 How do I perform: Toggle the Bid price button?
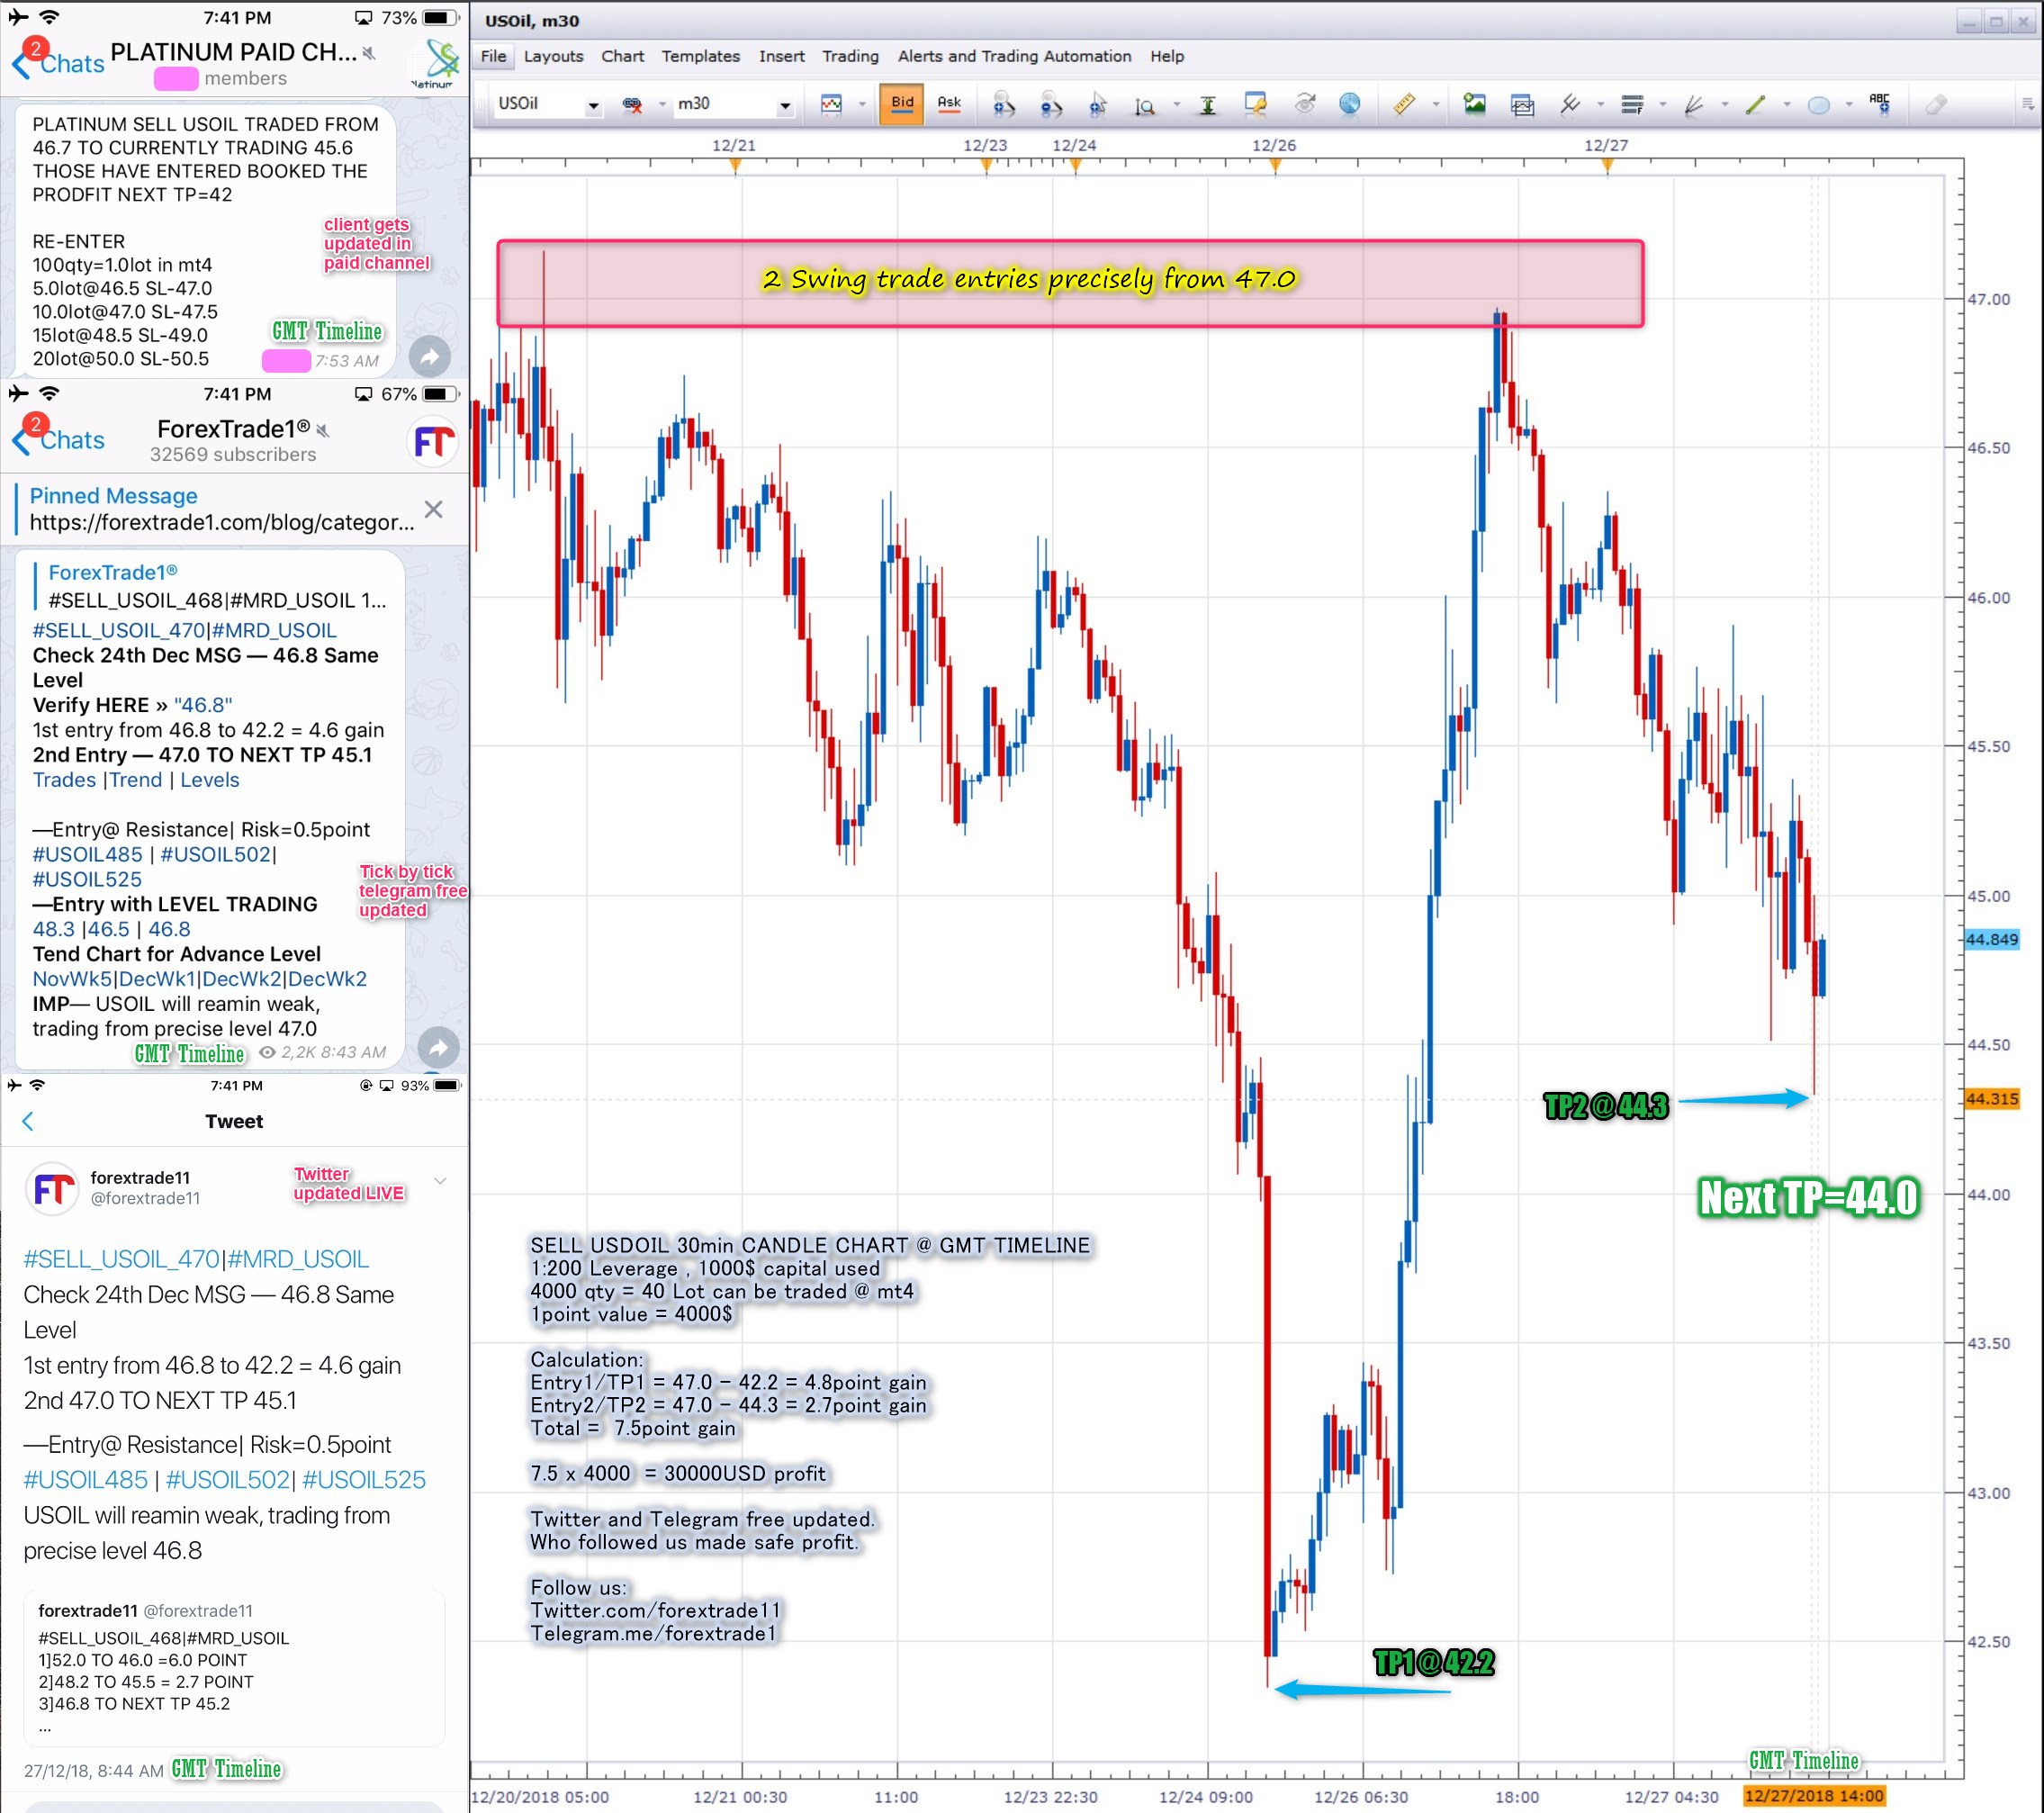[x=902, y=104]
